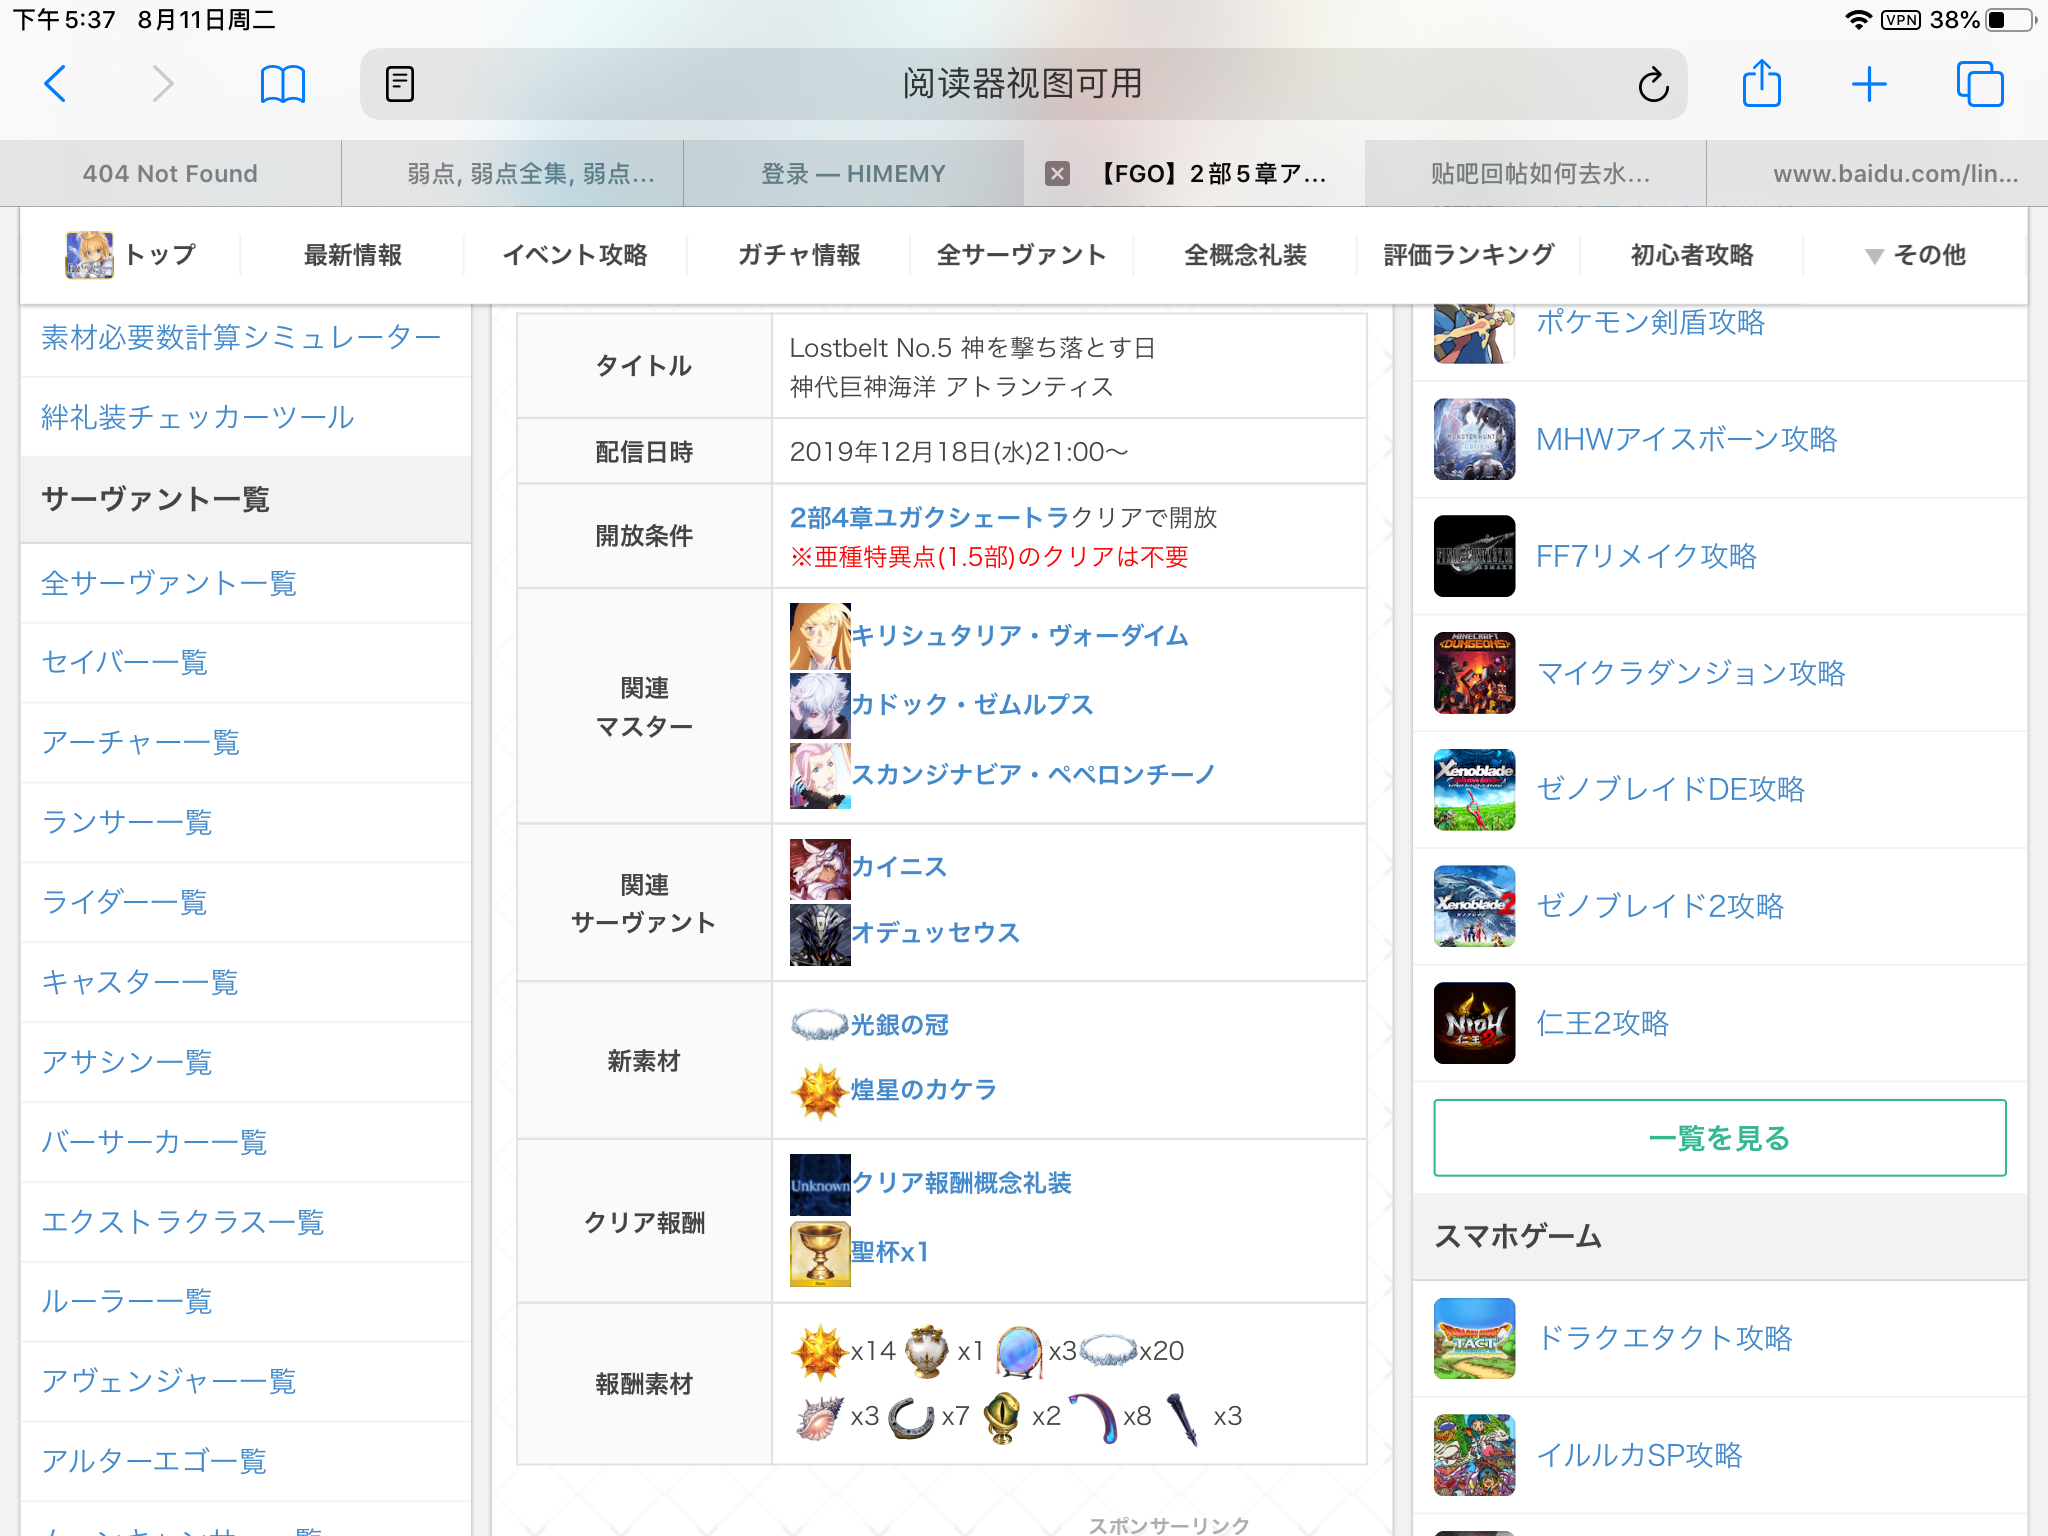Switch to www.baidu.com tab
The image size is (2048, 1536).
[x=1878, y=174]
